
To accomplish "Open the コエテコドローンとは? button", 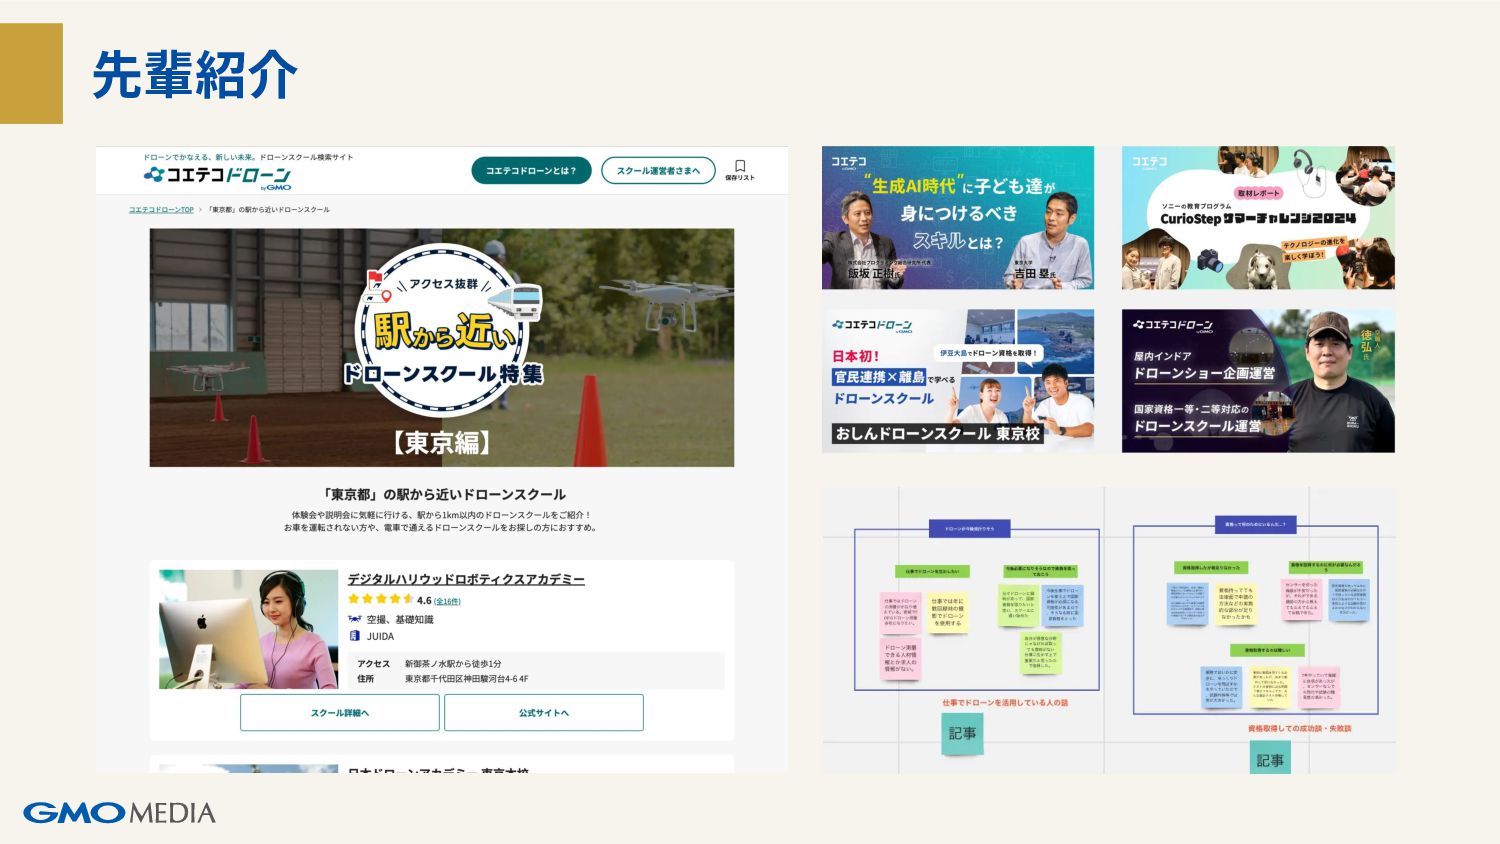I will [x=531, y=171].
